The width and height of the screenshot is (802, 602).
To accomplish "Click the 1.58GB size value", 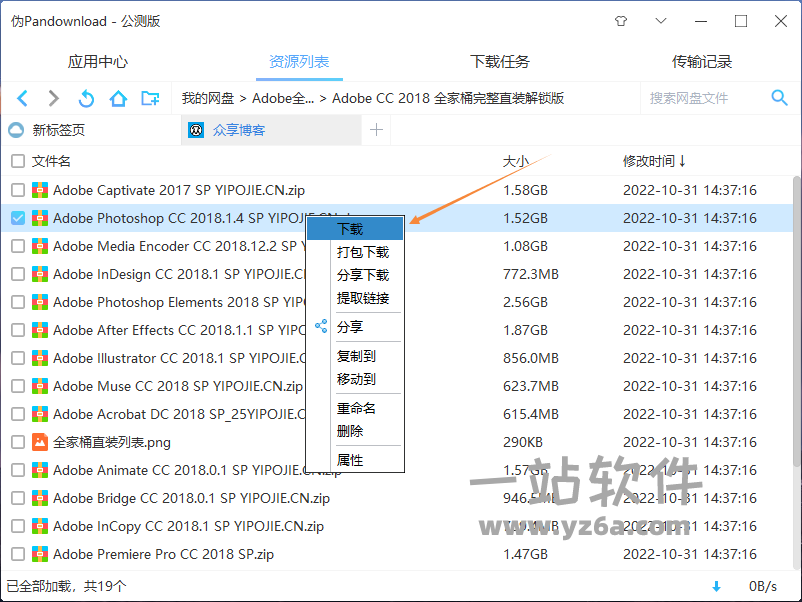I will tap(525, 190).
